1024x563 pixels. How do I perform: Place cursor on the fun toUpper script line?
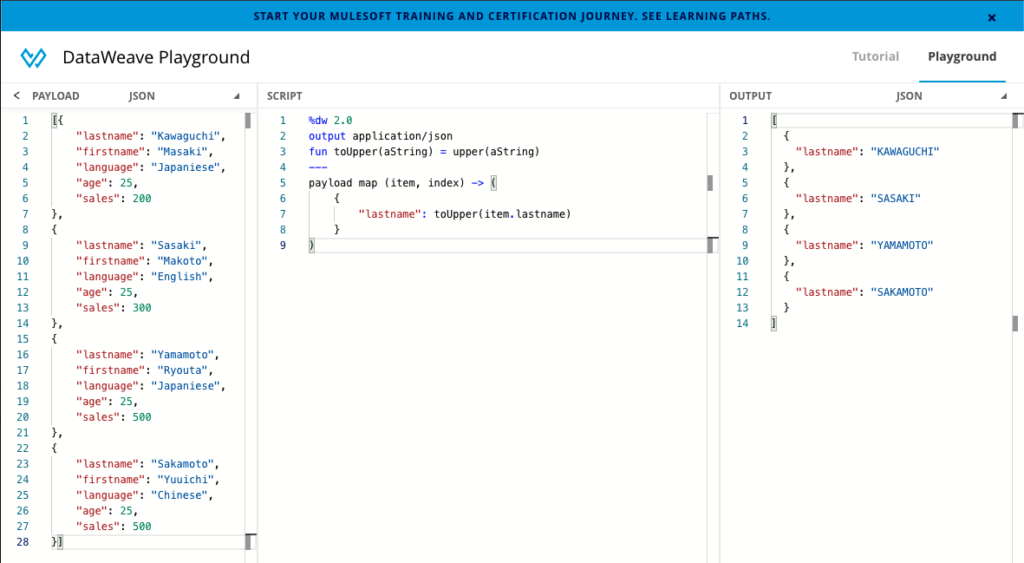(424, 152)
